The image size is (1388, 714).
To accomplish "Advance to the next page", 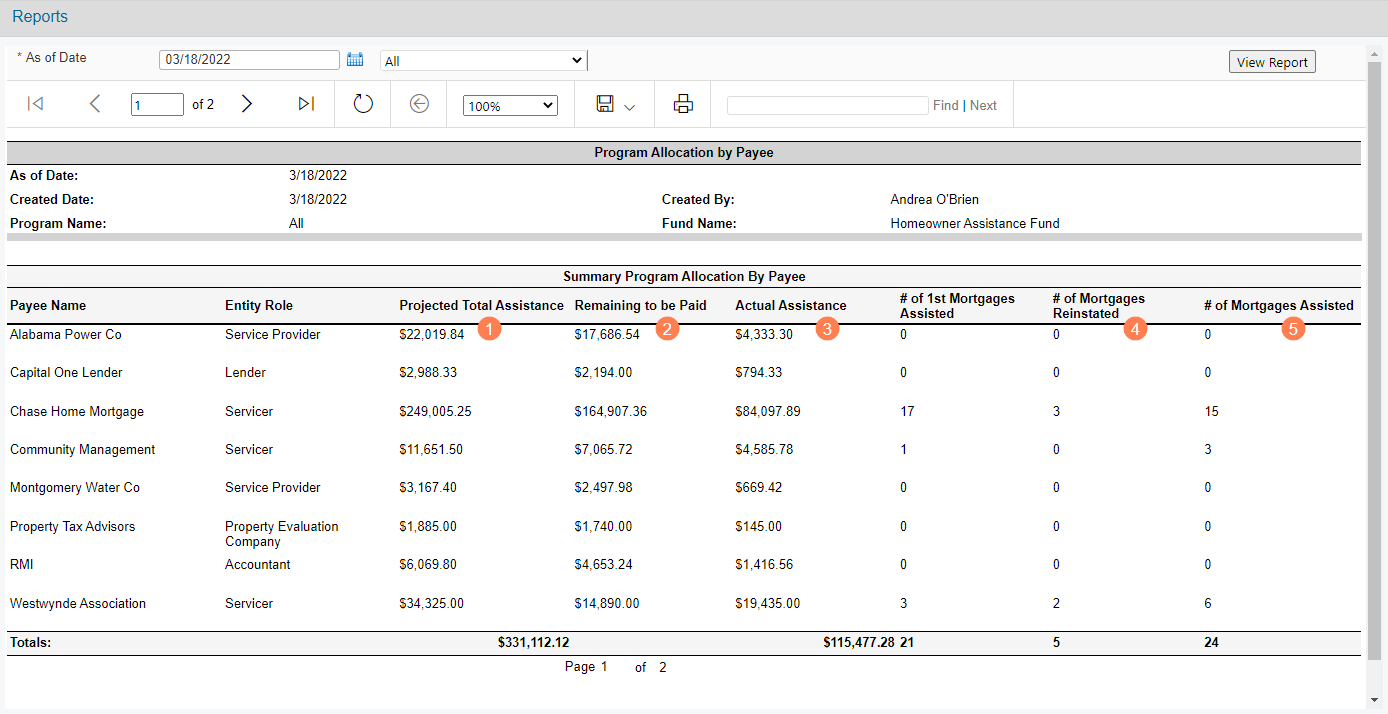I will [x=247, y=103].
